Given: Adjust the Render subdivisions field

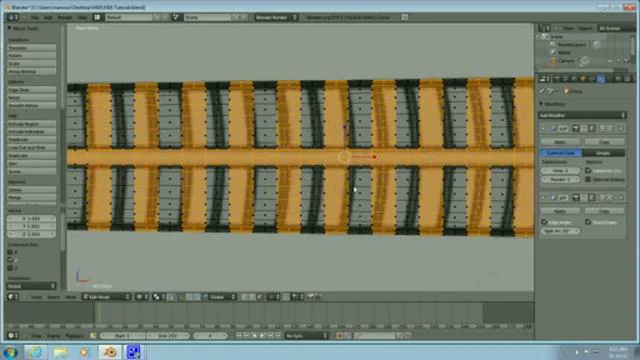Looking at the screenshot, I should (560, 179).
